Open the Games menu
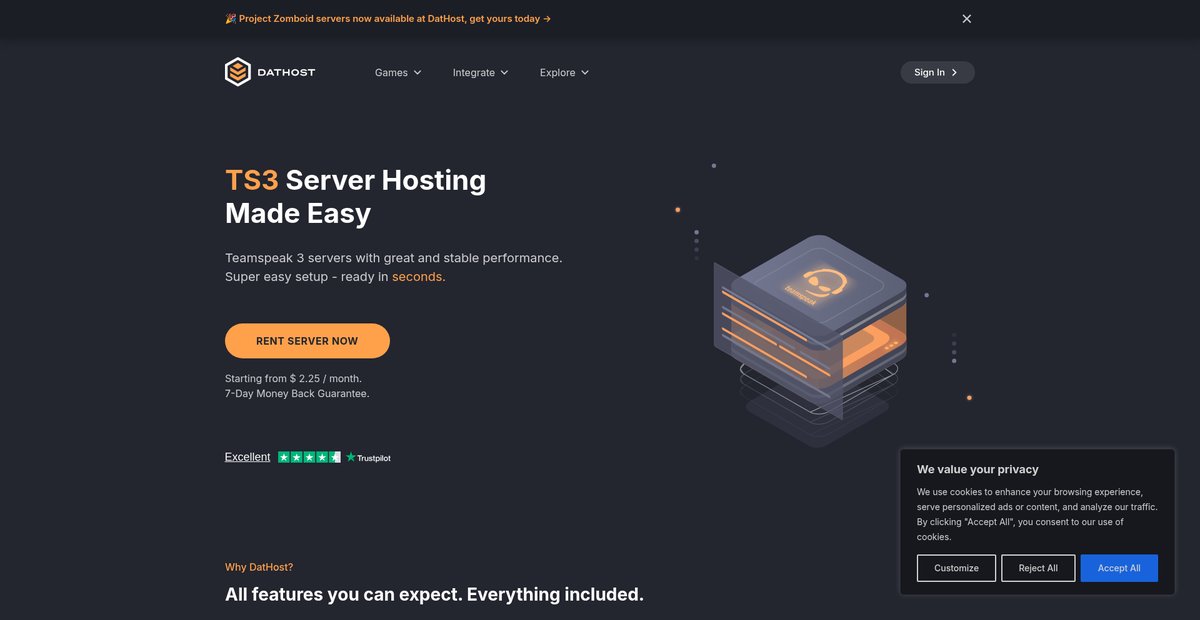 (x=398, y=73)
